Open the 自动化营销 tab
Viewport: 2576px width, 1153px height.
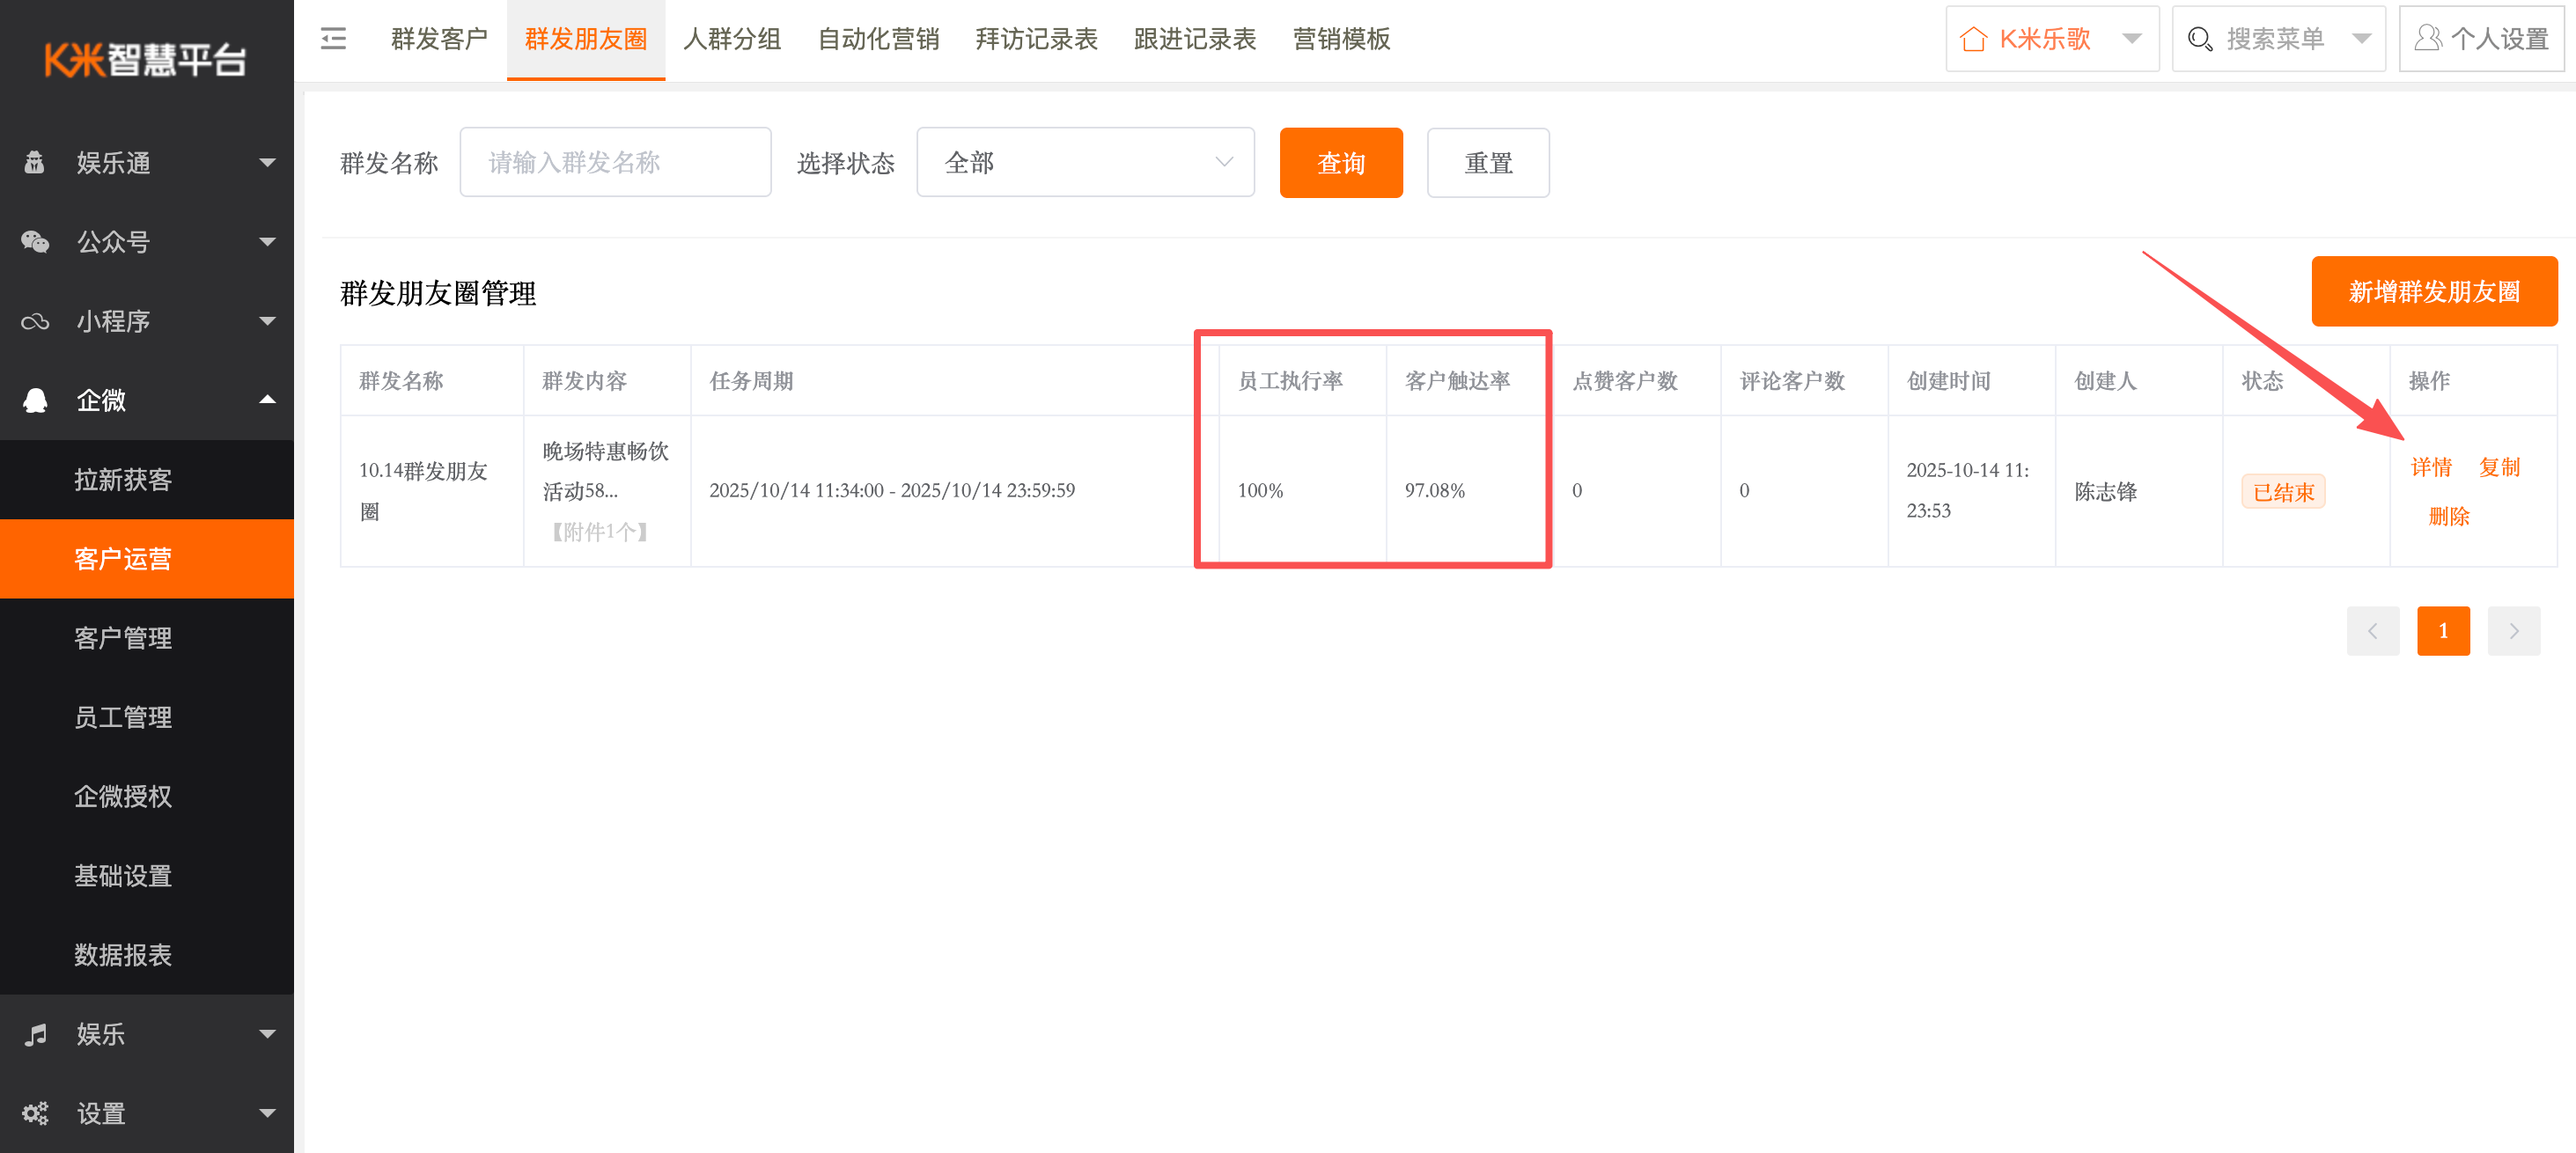tap(878, 39)
